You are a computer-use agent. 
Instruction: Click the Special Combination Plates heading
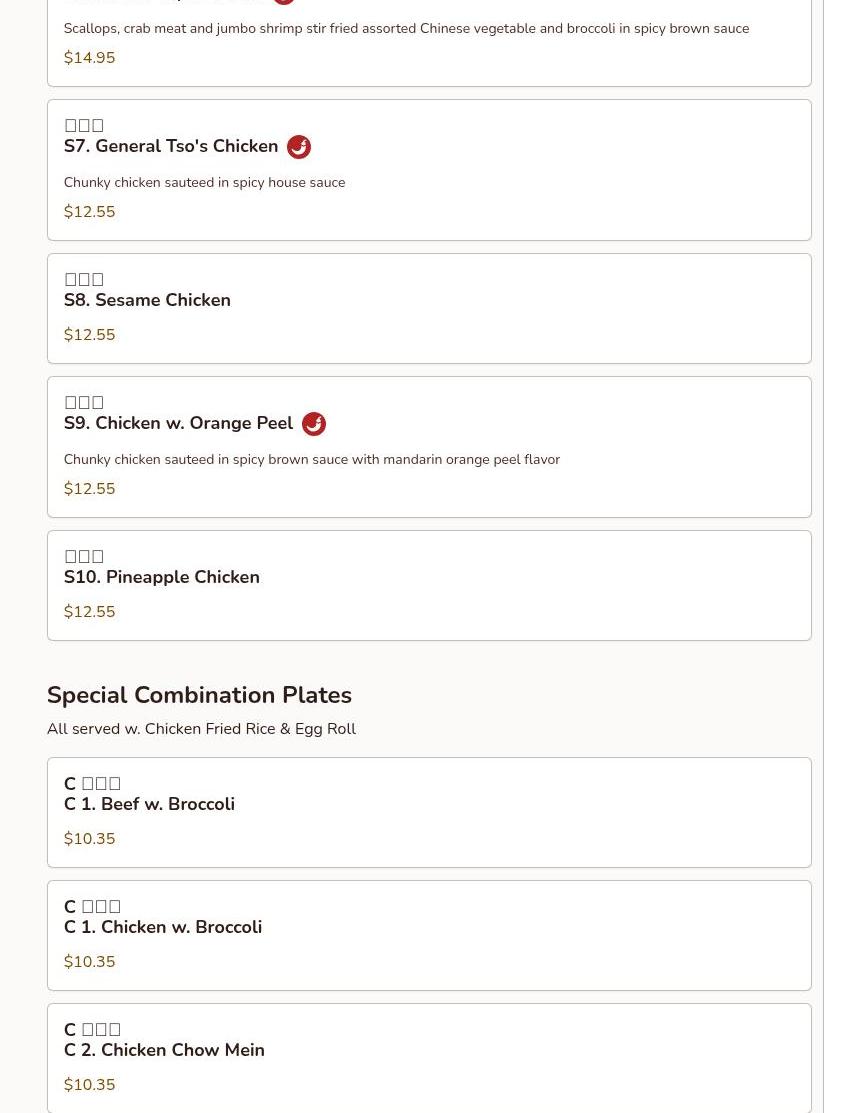tap(199, 695)
